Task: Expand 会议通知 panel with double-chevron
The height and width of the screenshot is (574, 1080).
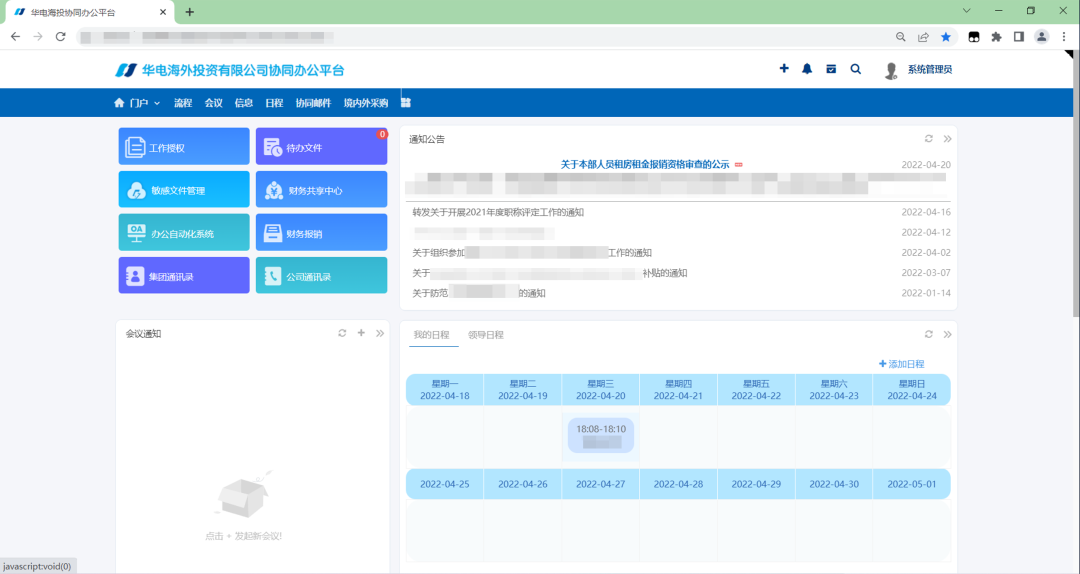Action: click(x=380, y=333)
